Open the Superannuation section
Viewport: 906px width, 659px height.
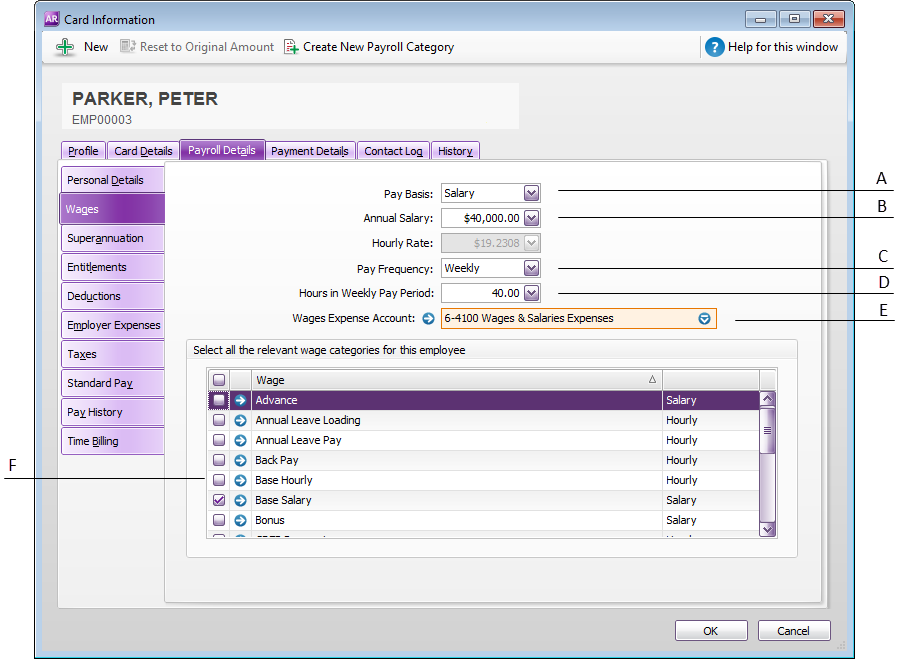click(113, 238)
